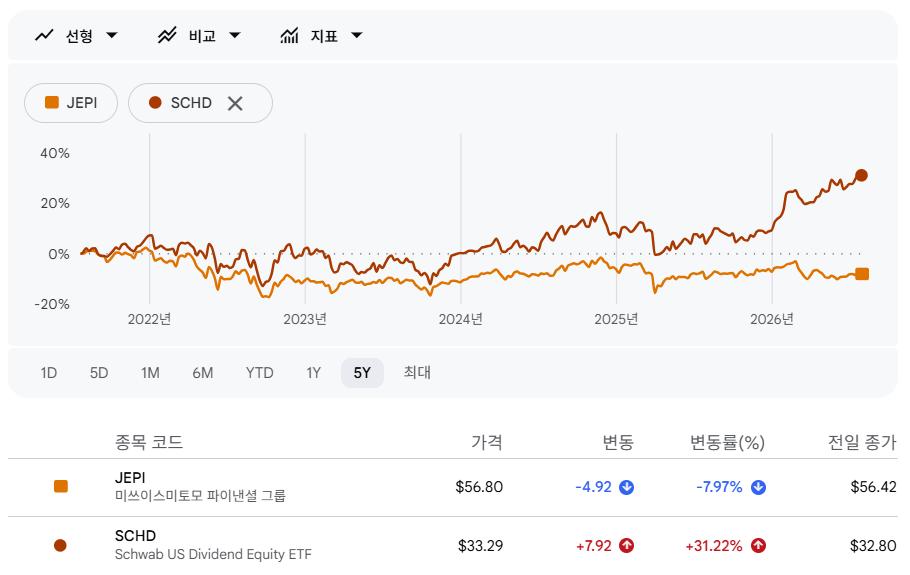The height and width of the screenshot is (575, 910).
Task: Click the 지표 indicators icon
Action: [x=289, y=36]
